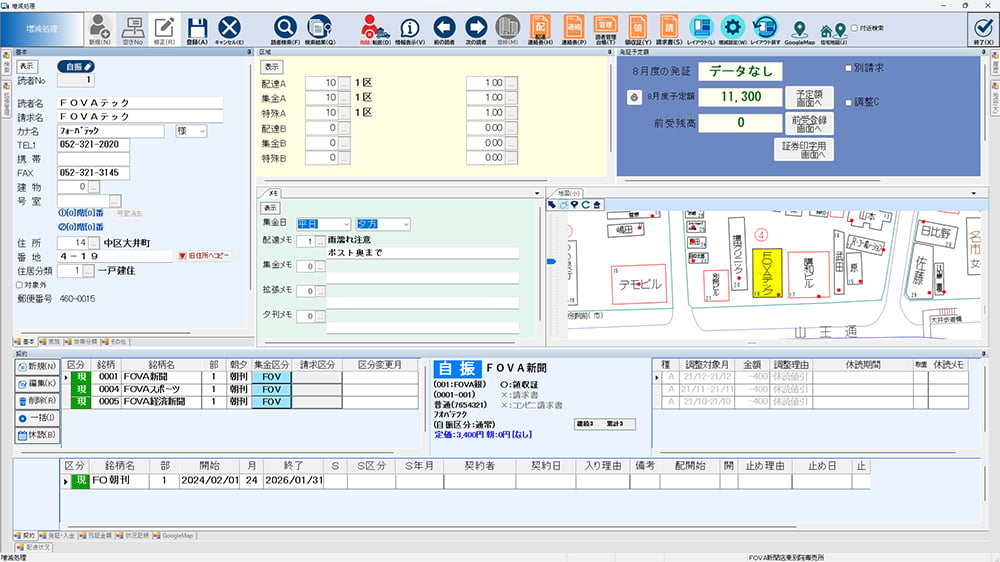Viewport: 1000px width, 562px height.
Task: Click the 削除(R) trash button
Action: (x=37, y=401)
